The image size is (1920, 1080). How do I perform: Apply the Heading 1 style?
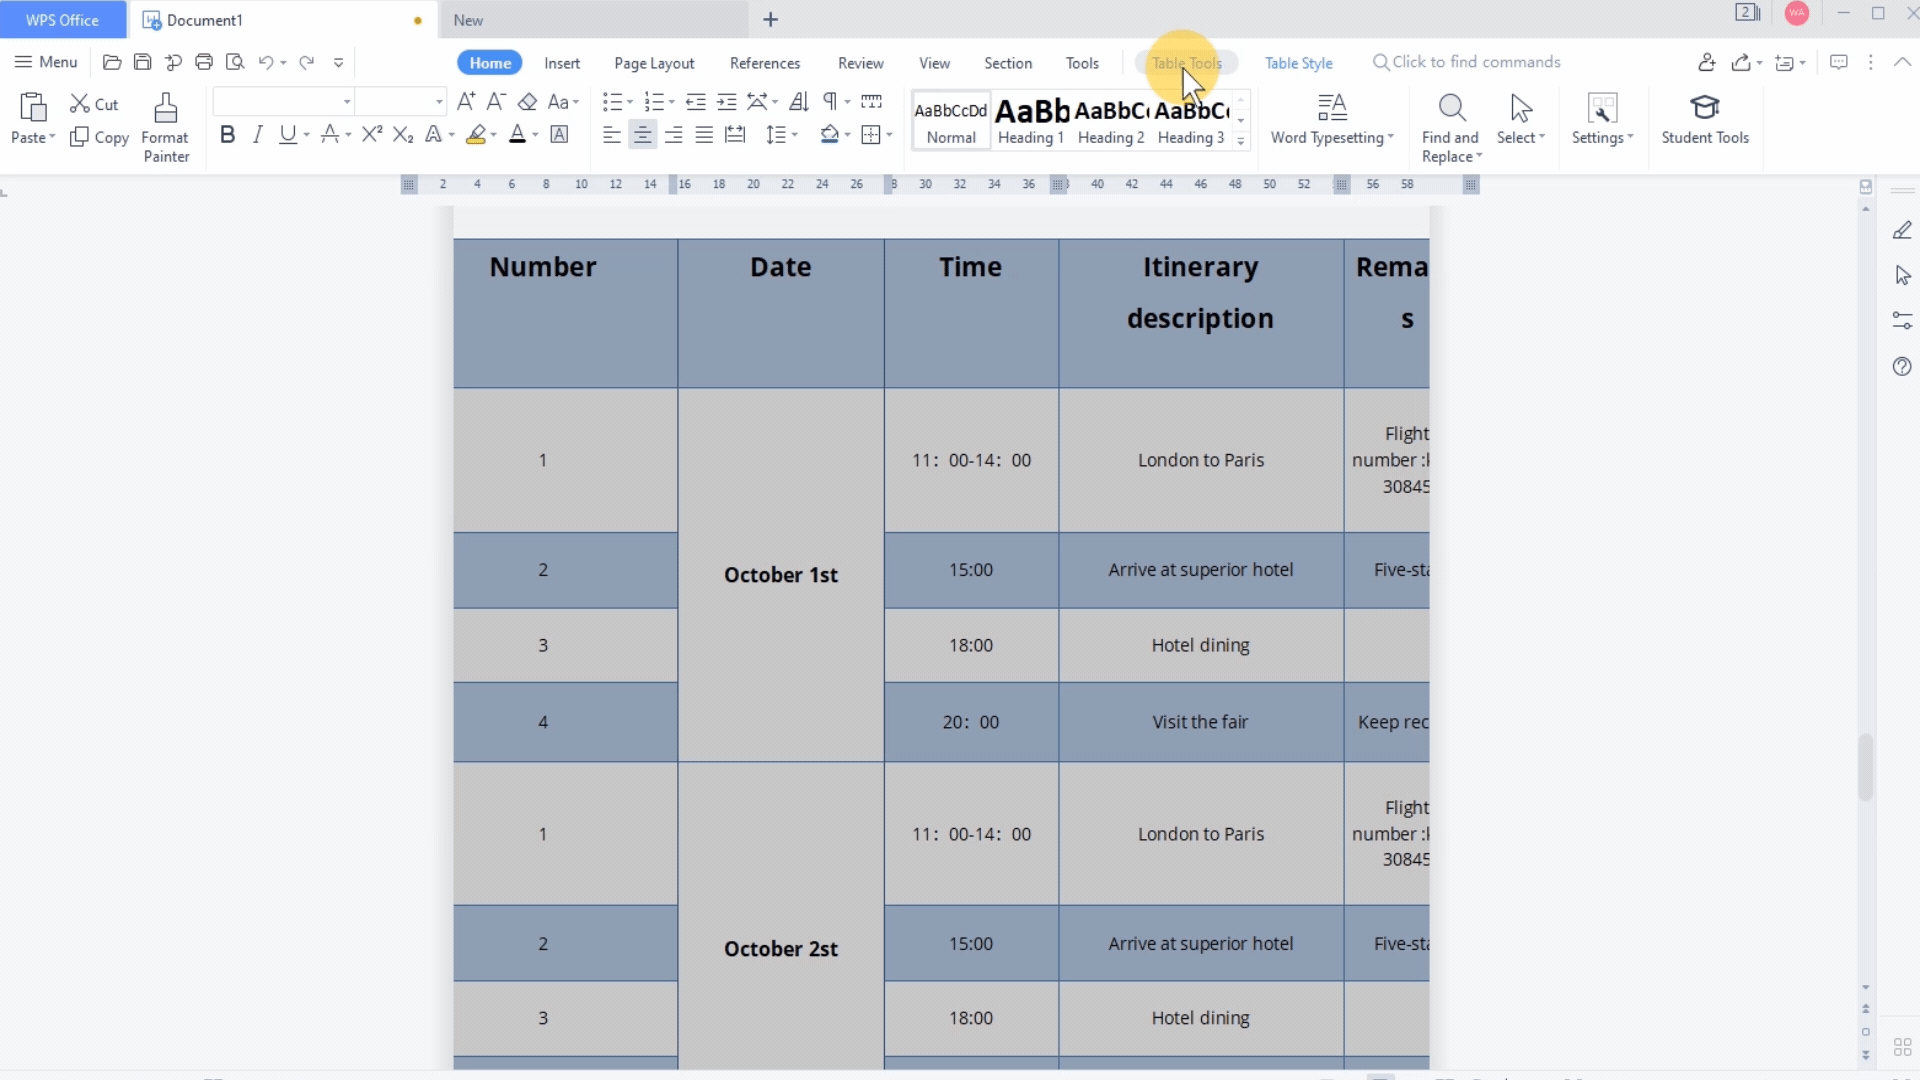coord(1031,121)
